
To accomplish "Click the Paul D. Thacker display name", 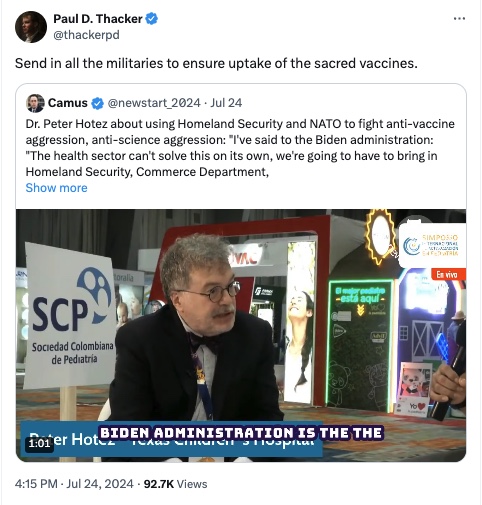I will point(98,19).
